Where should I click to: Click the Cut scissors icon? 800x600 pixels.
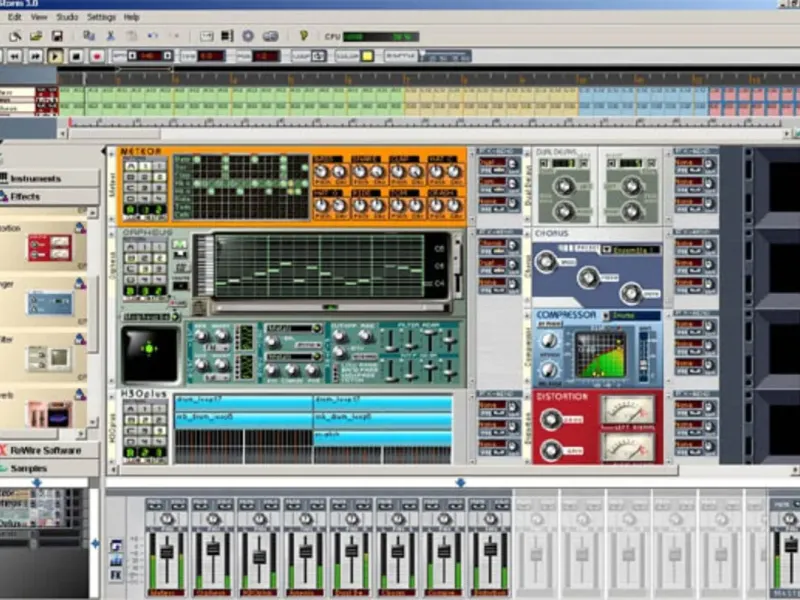coord(110,36)
